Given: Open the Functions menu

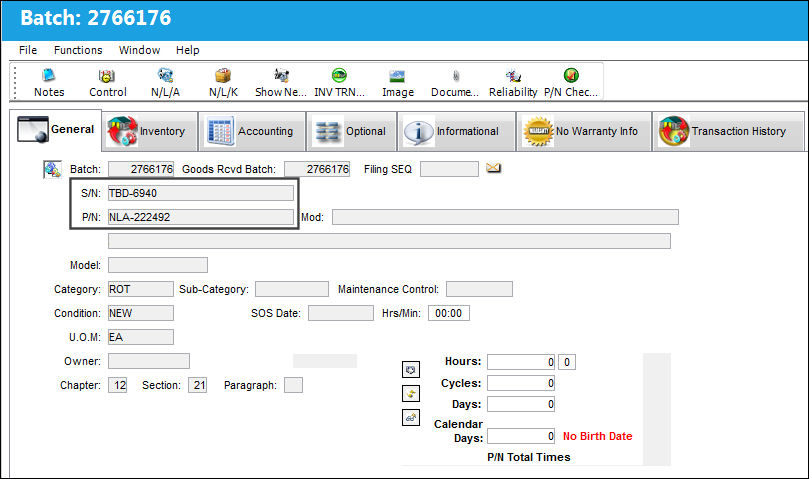Looking at the screenshot, I should (x=78, y=50).
